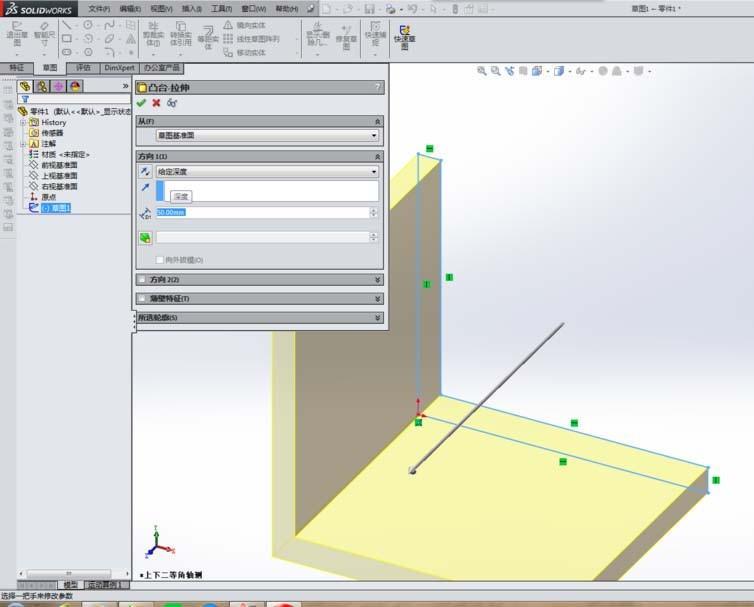Open the Help menu

[x=286, y=9]
